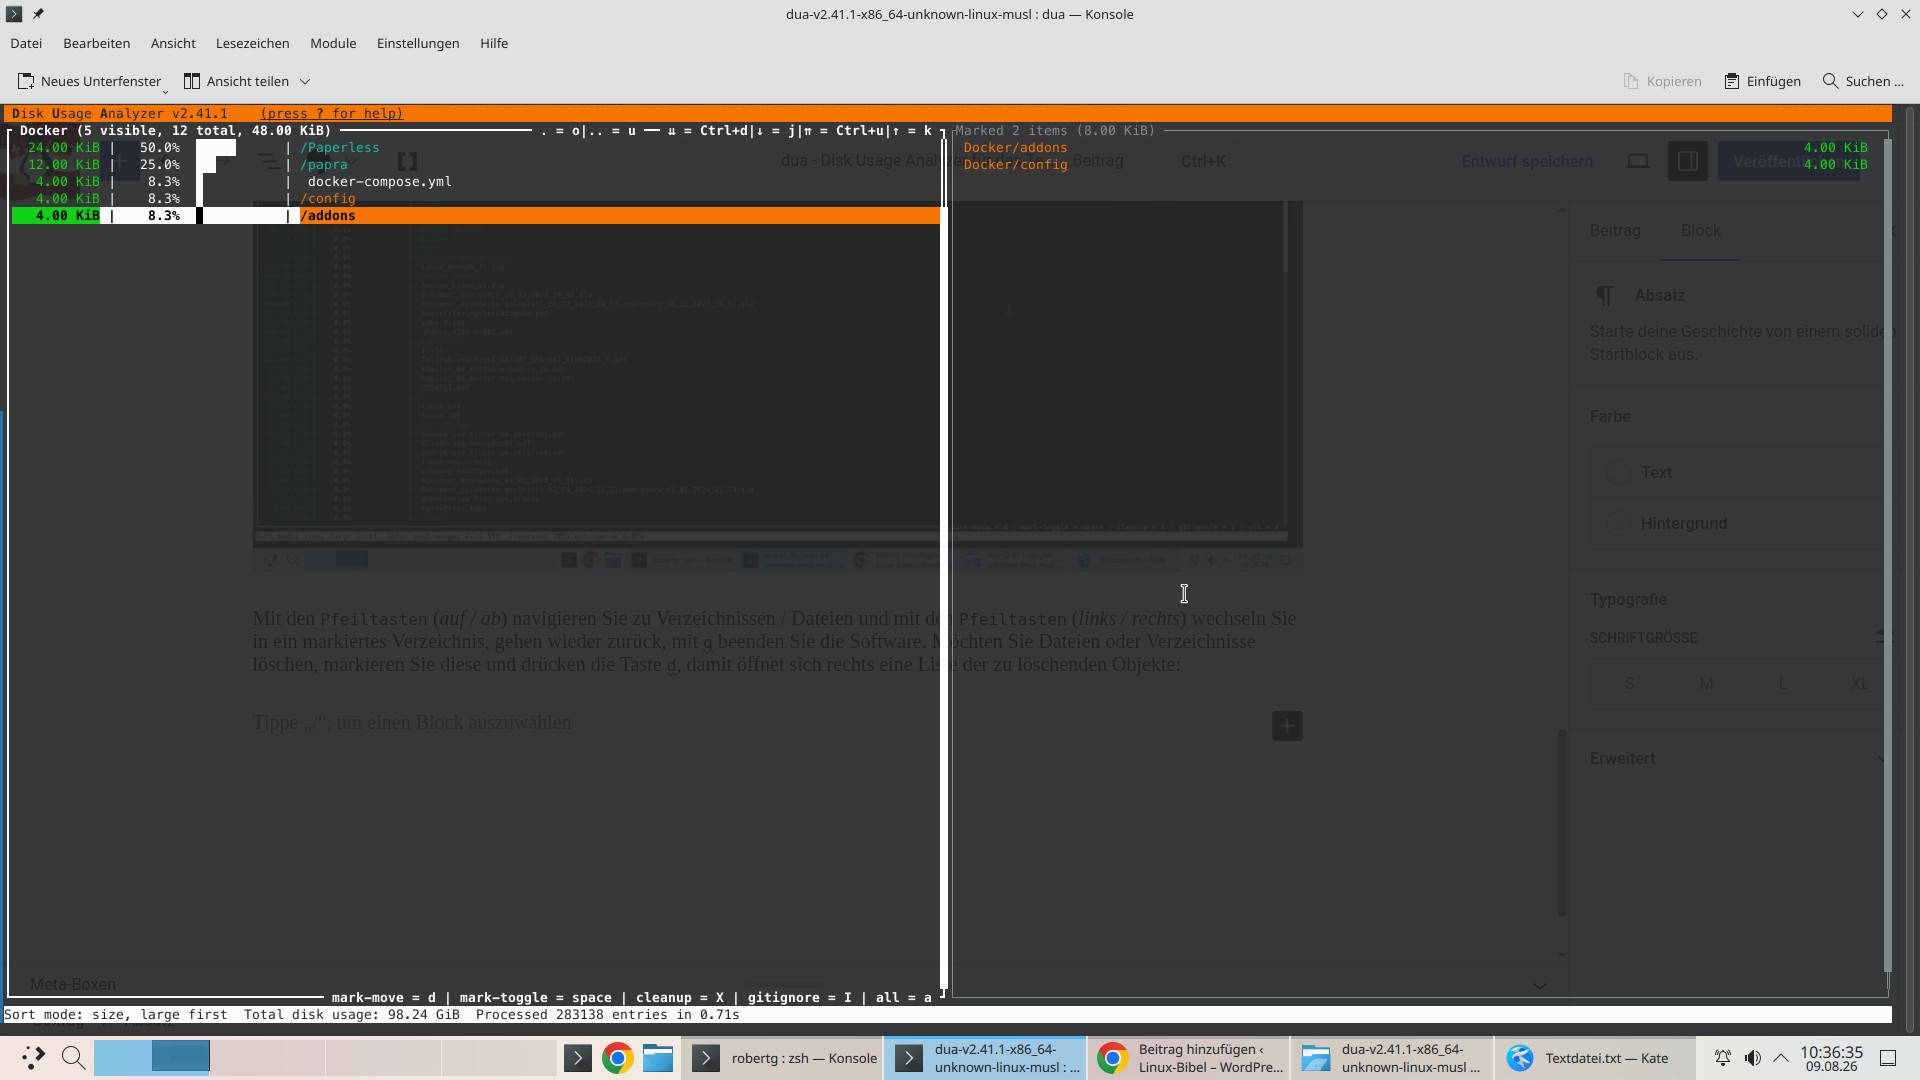Click the docker-compose.yml file row
The image size is (1920, 1080).
coord(476,182)
